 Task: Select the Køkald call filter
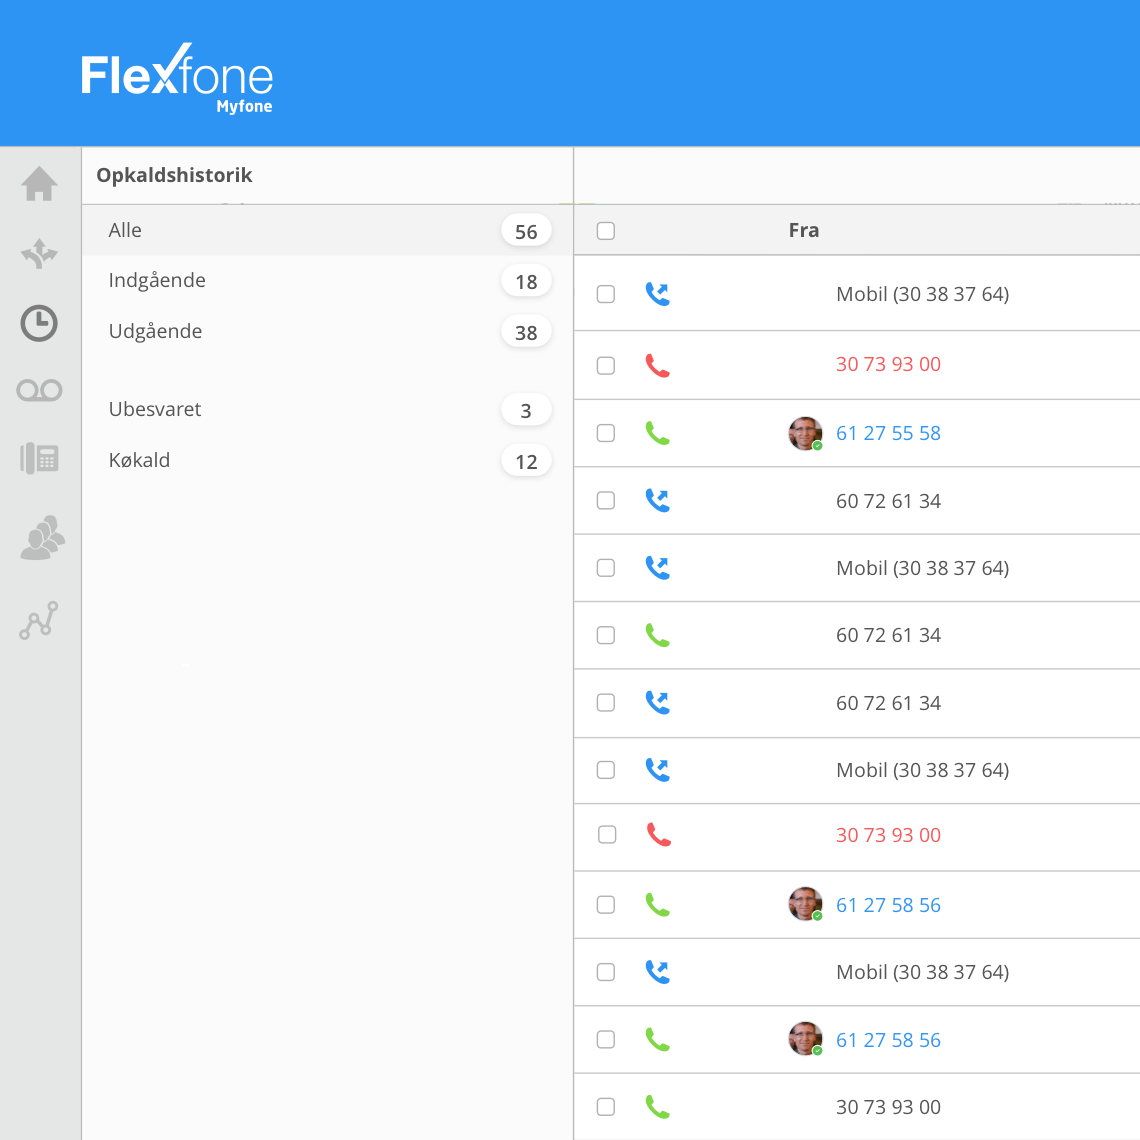click(x=327, y=461)
